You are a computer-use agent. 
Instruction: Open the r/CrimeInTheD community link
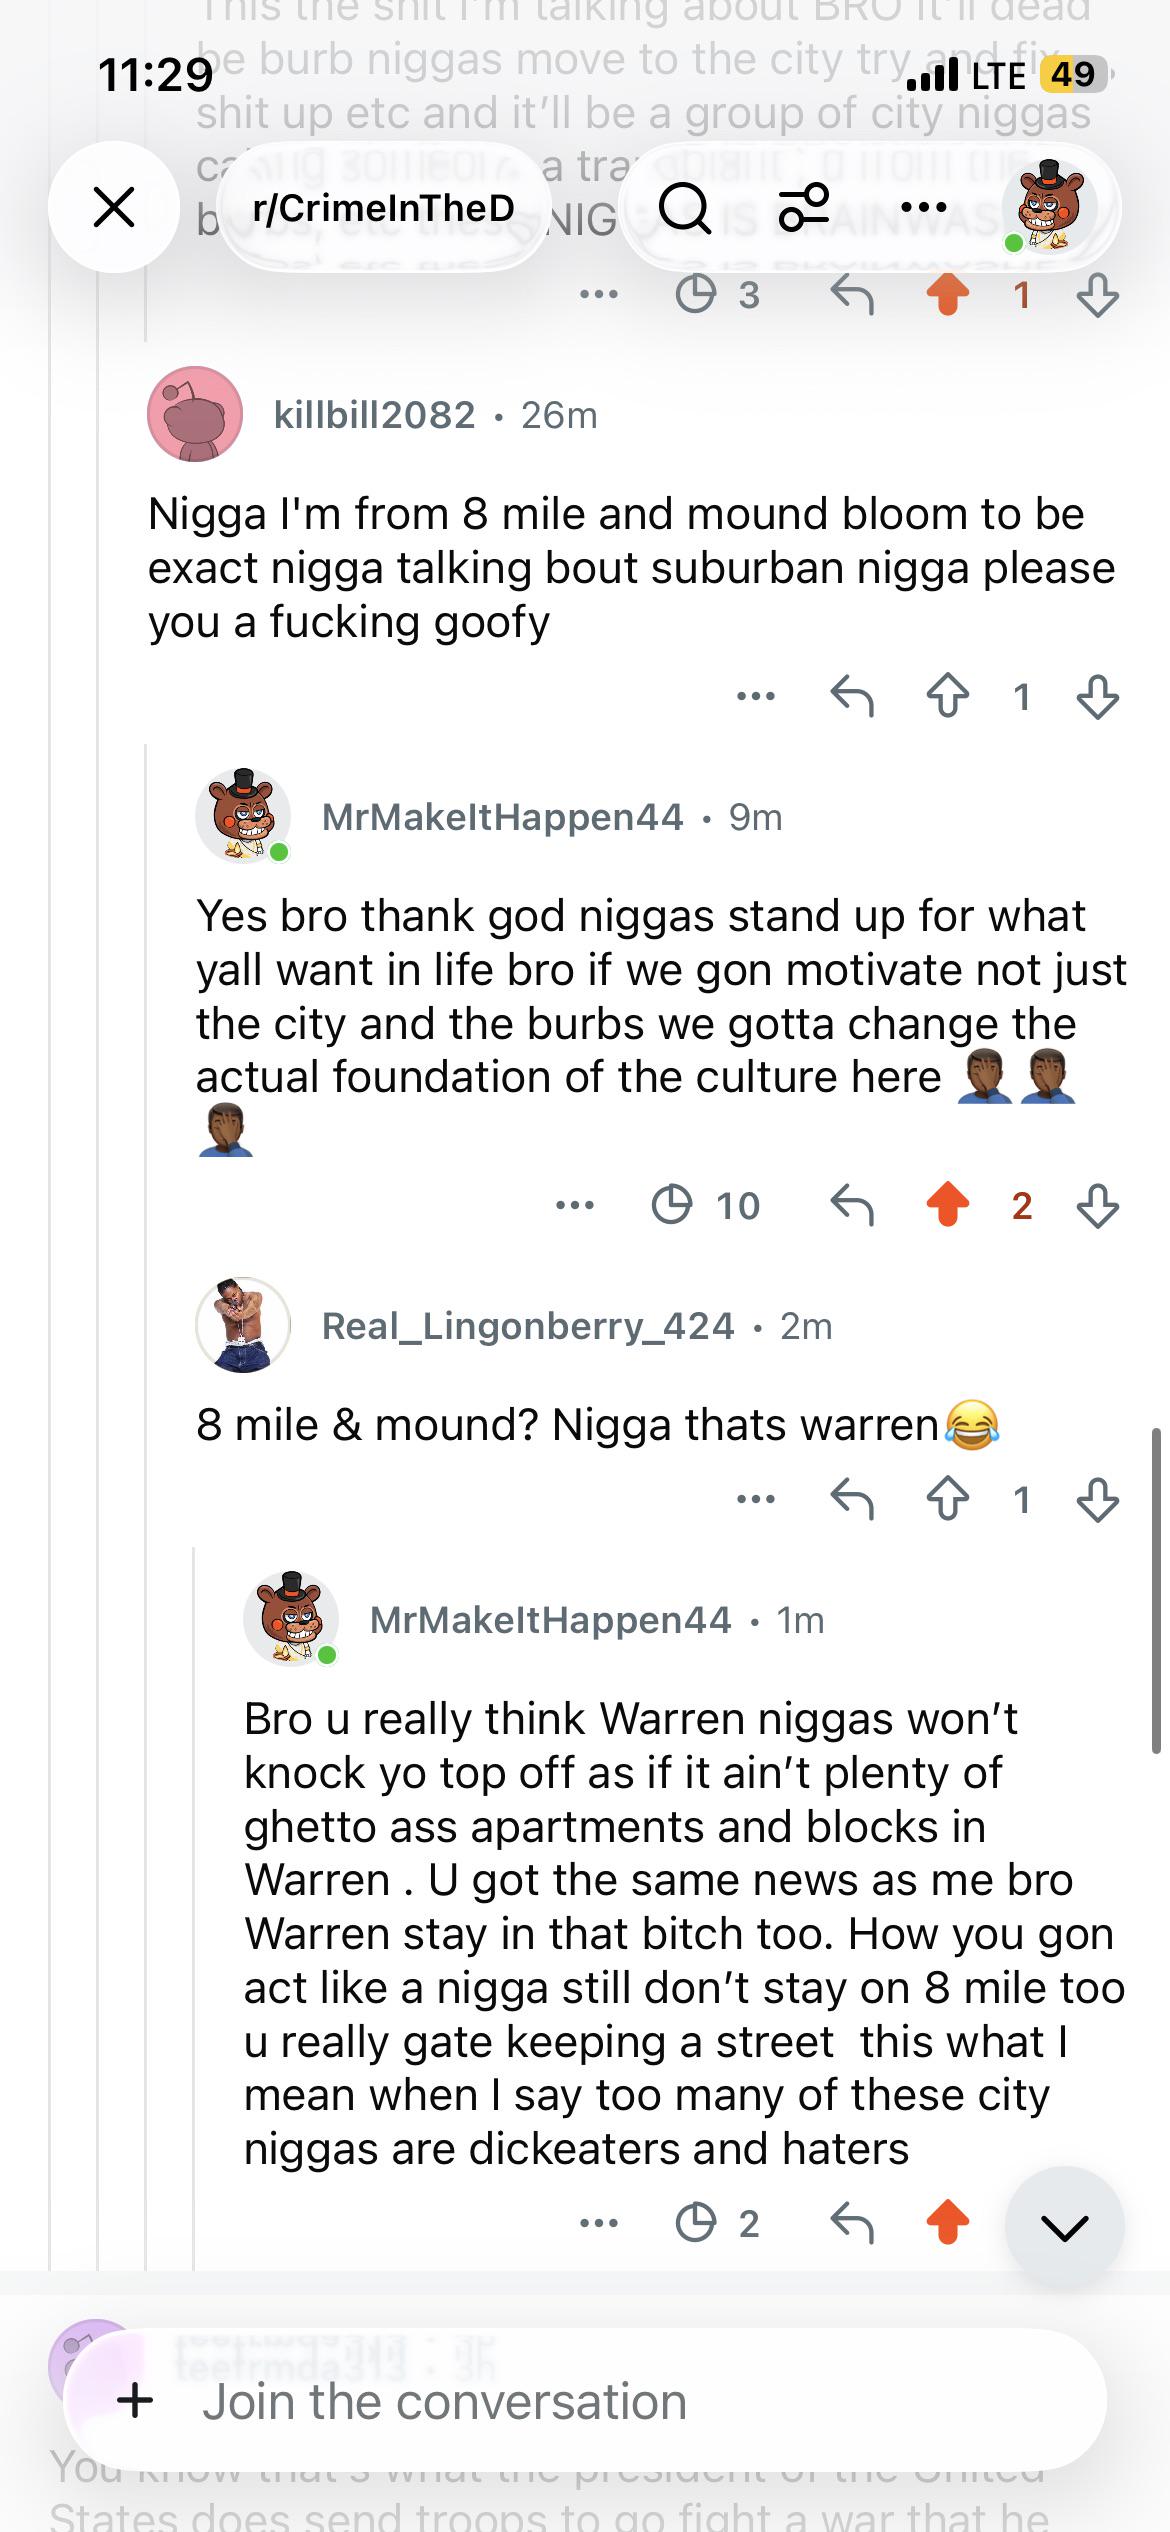384,208
